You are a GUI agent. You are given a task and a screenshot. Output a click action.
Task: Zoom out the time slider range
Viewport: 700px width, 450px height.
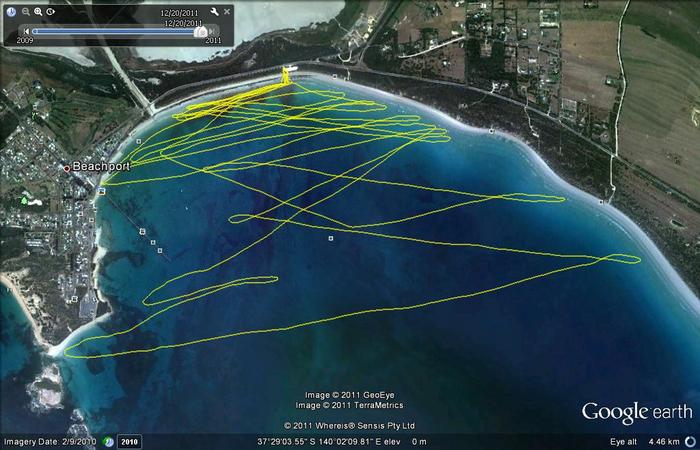25,11
